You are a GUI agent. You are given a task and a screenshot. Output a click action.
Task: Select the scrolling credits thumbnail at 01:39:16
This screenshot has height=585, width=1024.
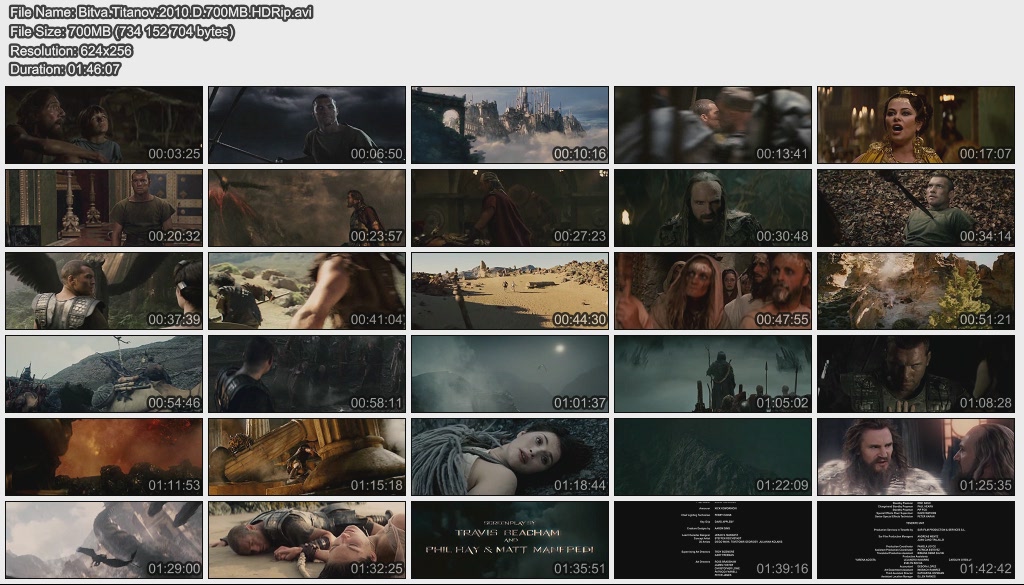click(713, 540)
